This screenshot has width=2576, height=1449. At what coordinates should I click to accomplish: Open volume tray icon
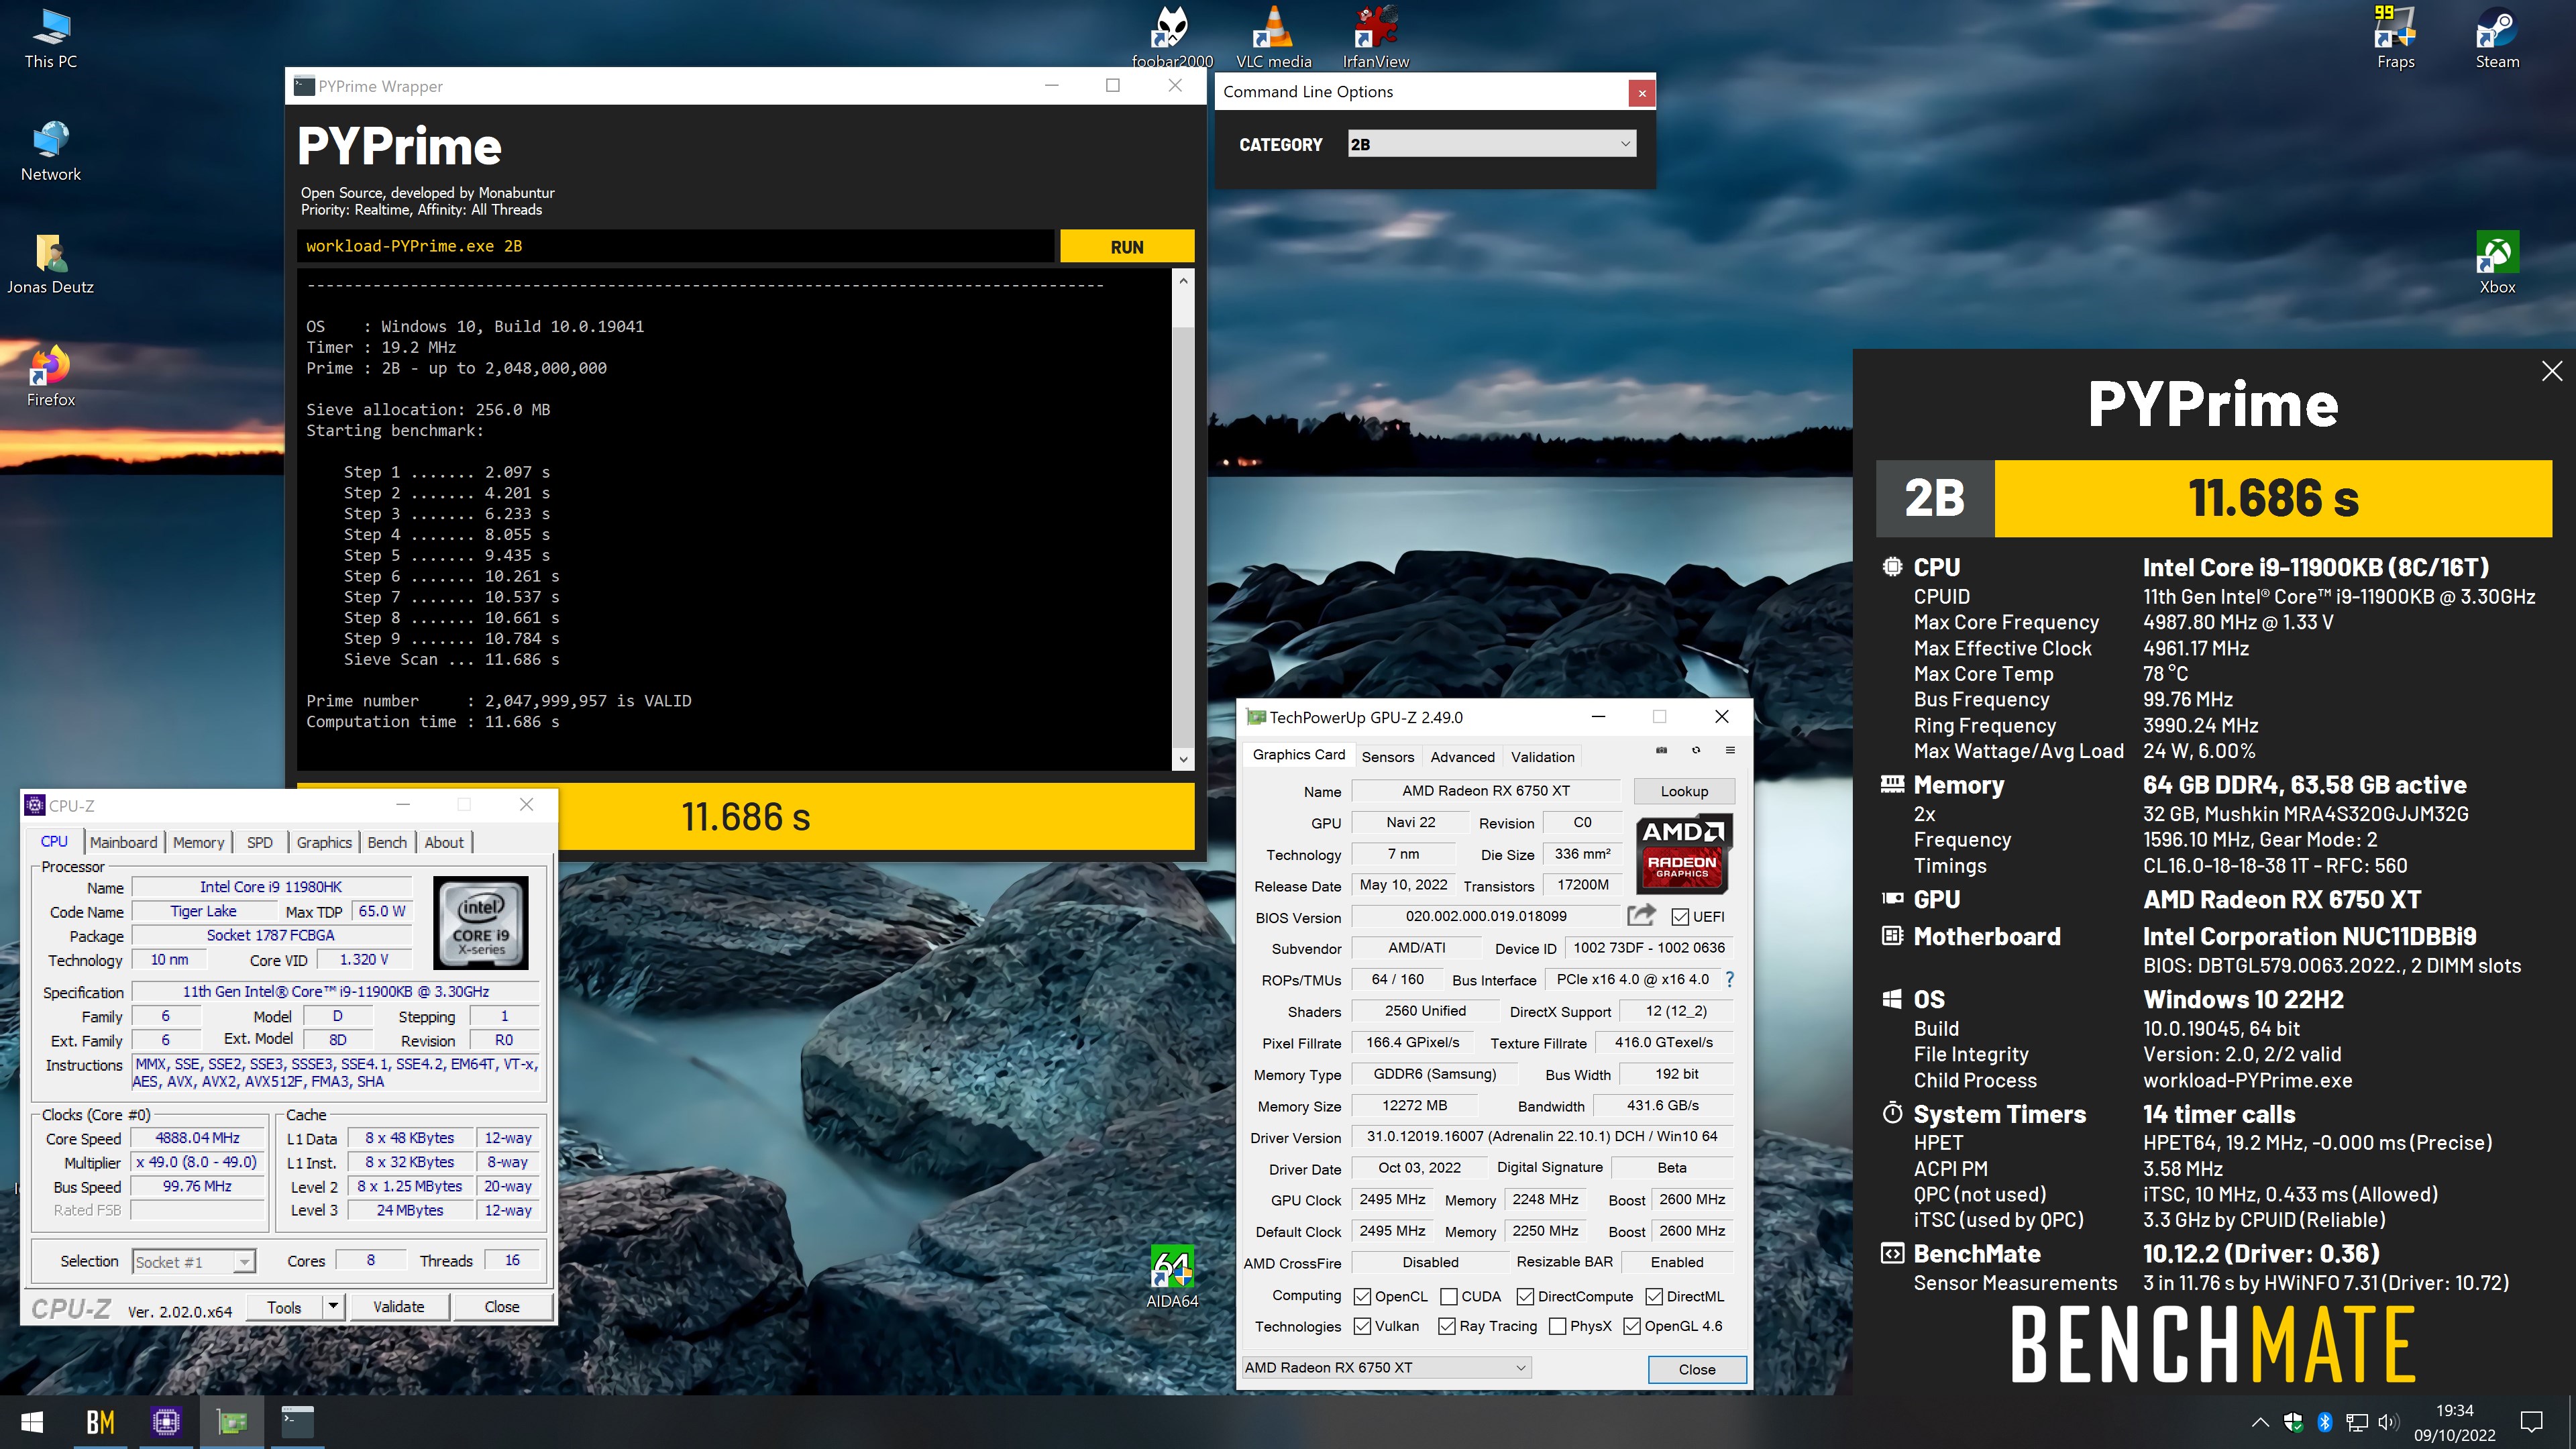(2388, 1422)
